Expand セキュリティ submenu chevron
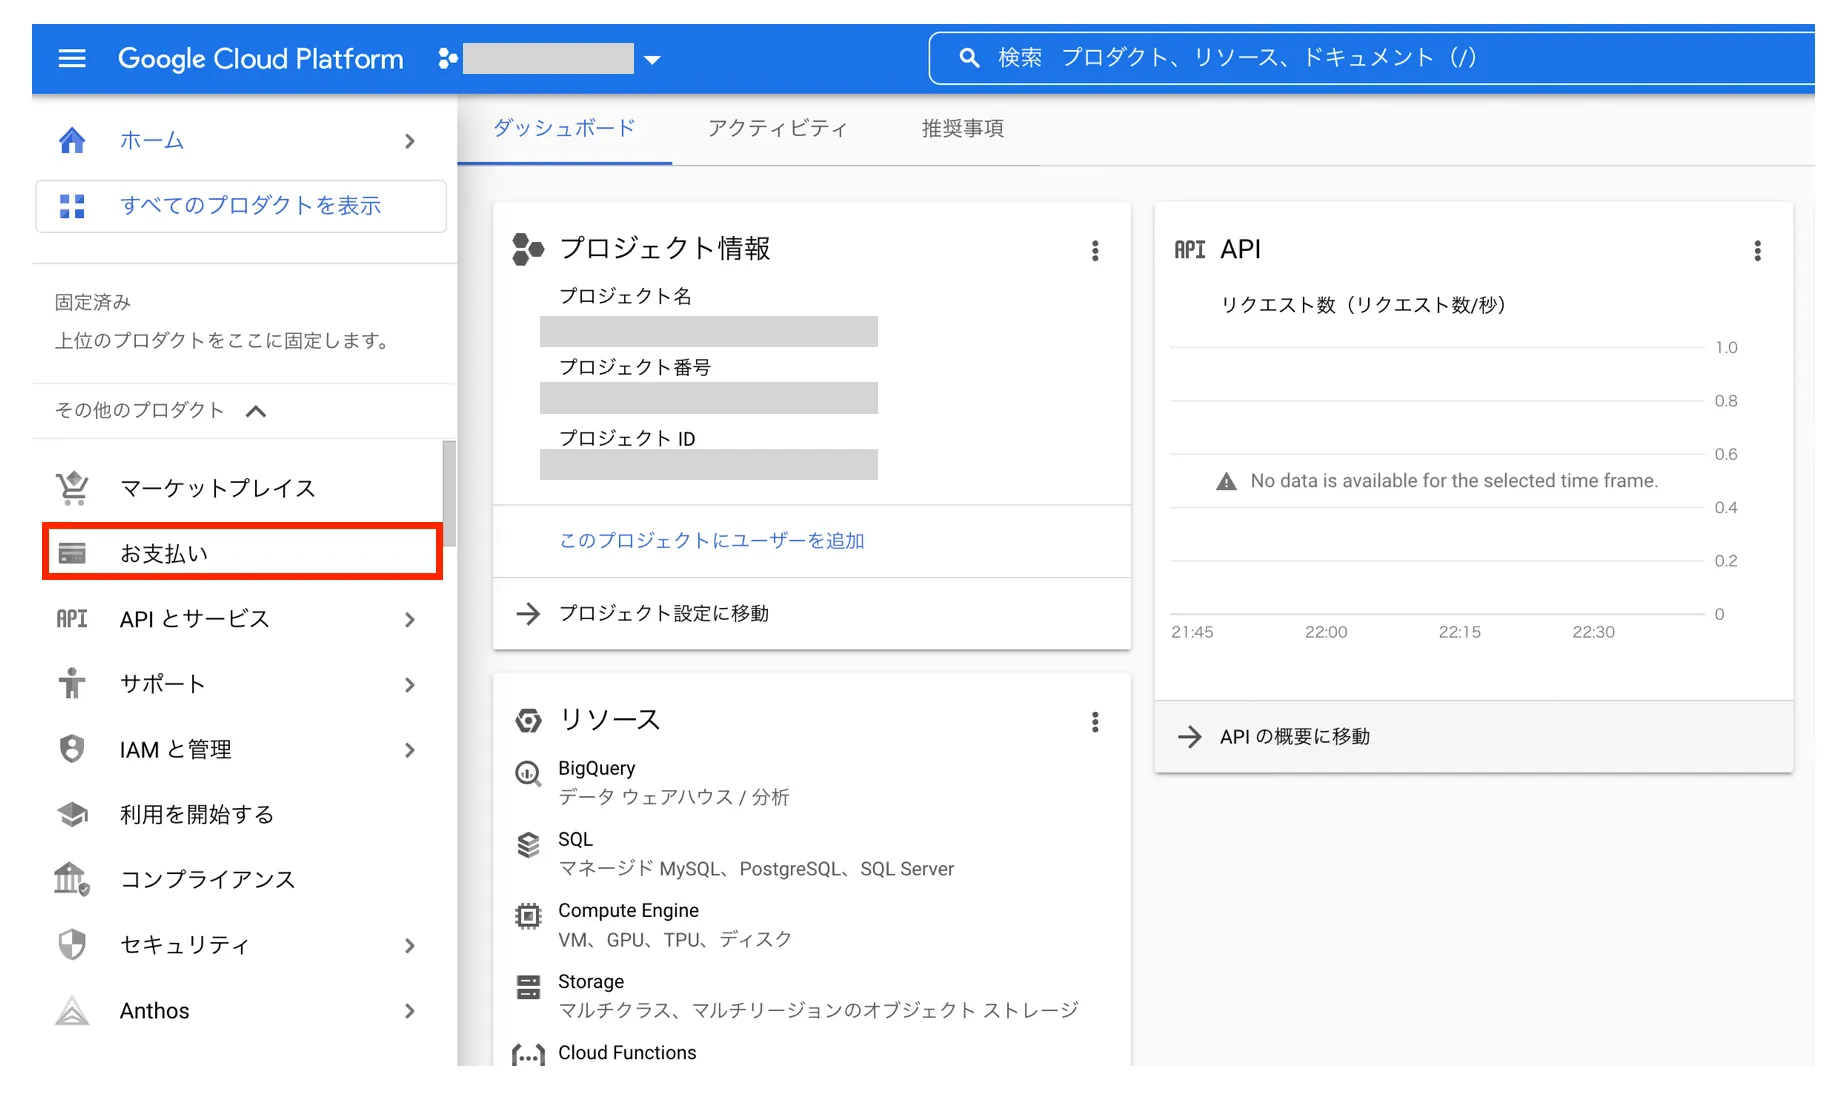Screen dimensions: 1840x1104 [x=410, y=946]
